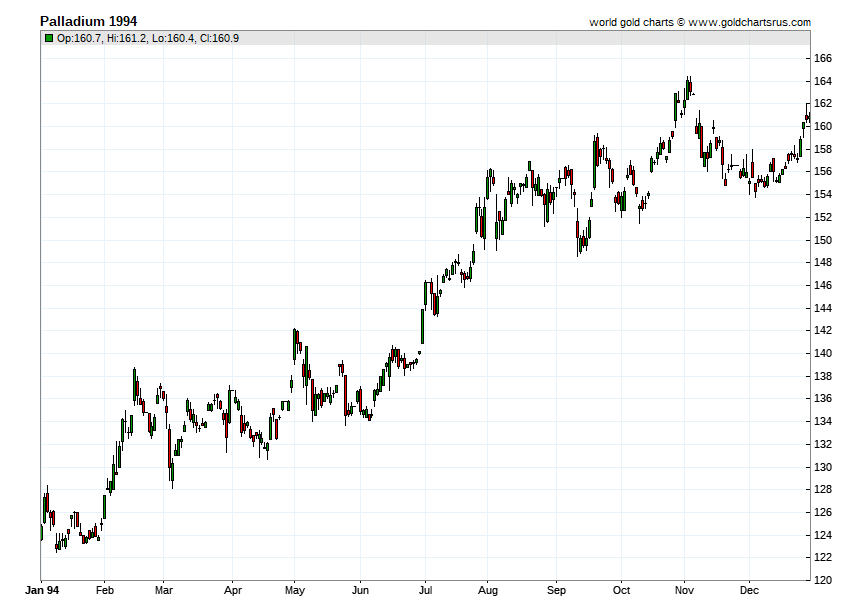The height and width of the screenshot is (616, 850).
Task: Click the 120 price axis label
Action: 823,580
